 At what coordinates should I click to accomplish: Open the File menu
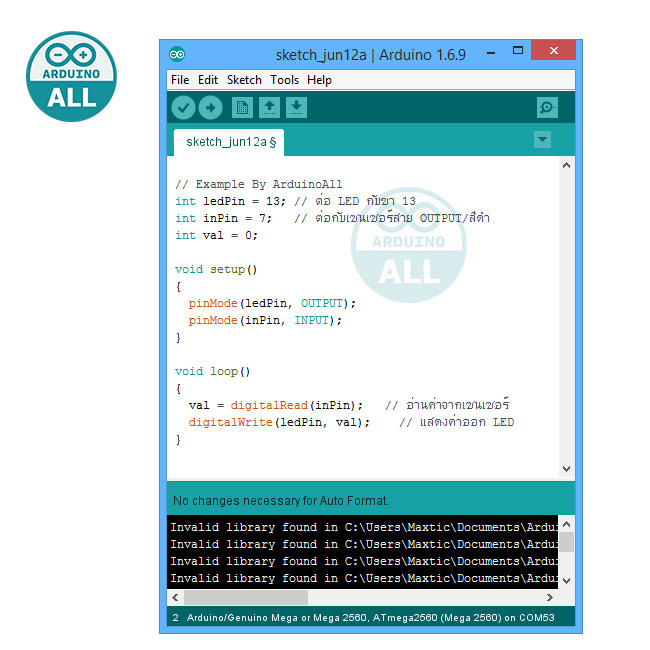click(180, 80)
